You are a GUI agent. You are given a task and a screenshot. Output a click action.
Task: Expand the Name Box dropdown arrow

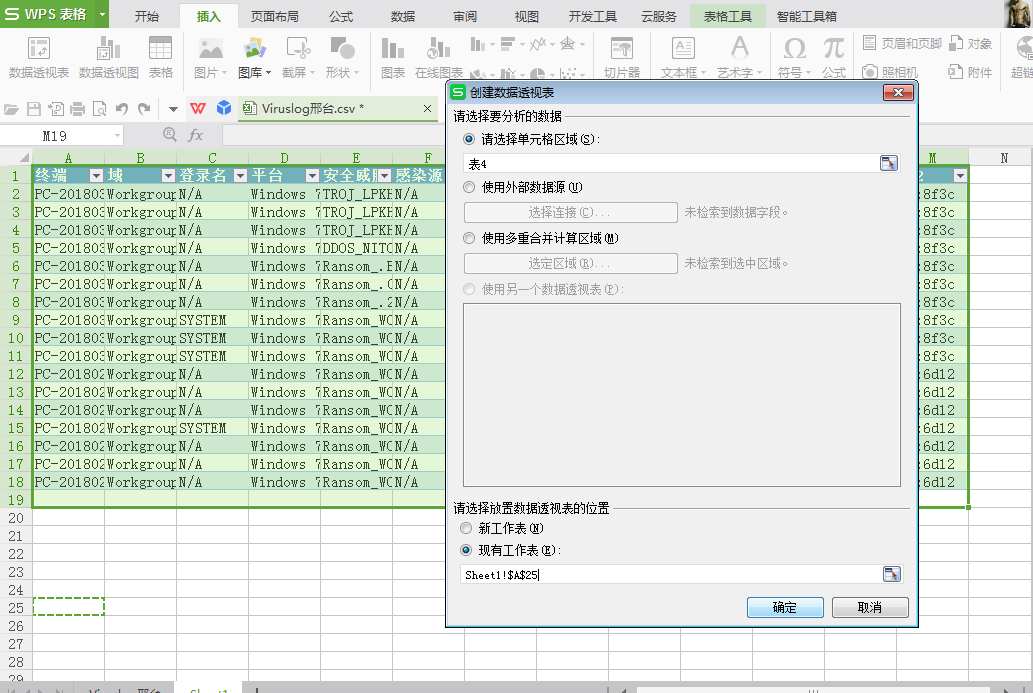(x=117, y=135)
